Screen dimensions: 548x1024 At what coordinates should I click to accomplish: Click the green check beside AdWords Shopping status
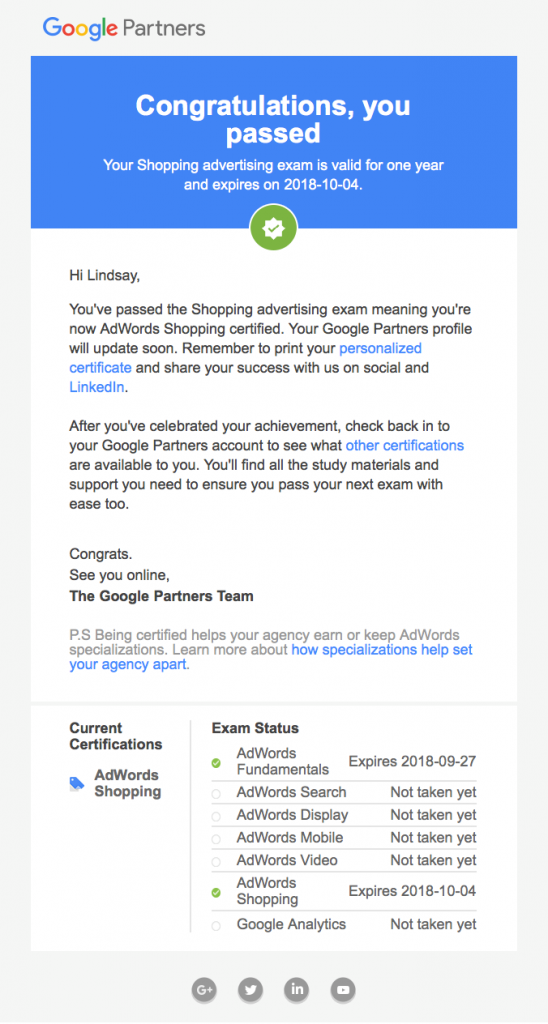point(216,891)
